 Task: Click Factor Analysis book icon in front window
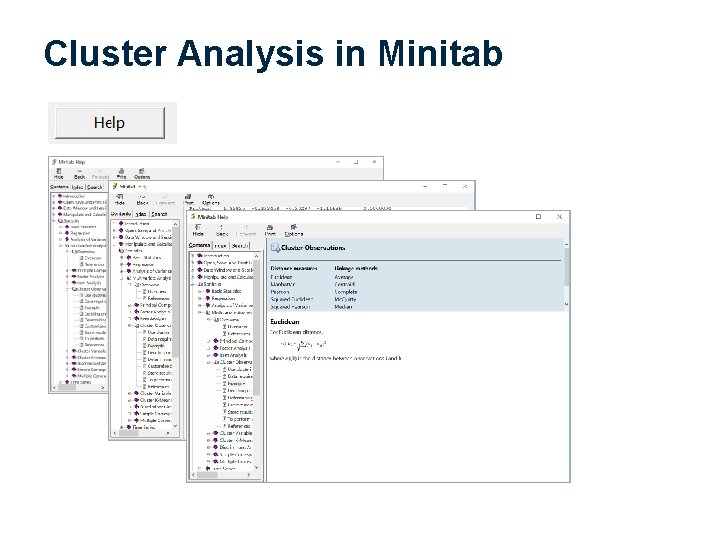point(215,348)
